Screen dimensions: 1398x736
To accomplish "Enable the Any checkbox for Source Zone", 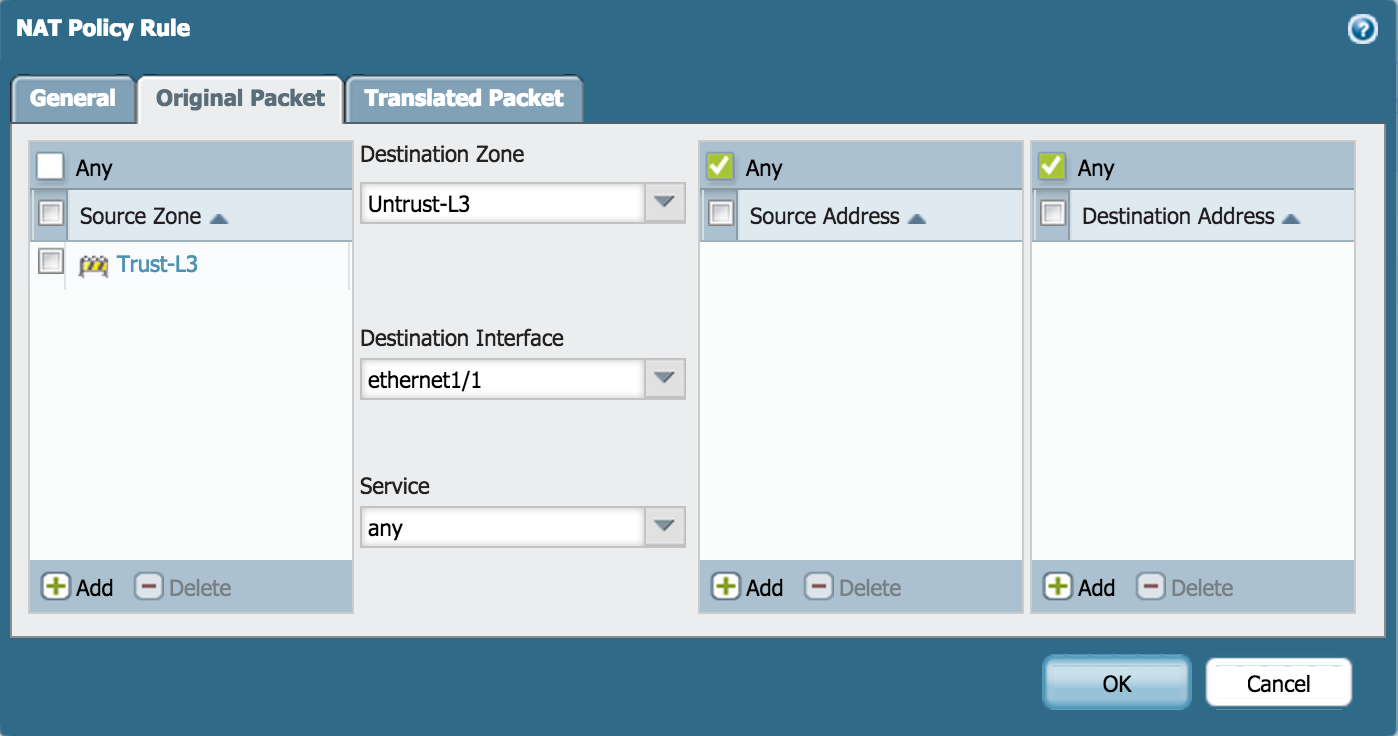I will pos(50,166).
